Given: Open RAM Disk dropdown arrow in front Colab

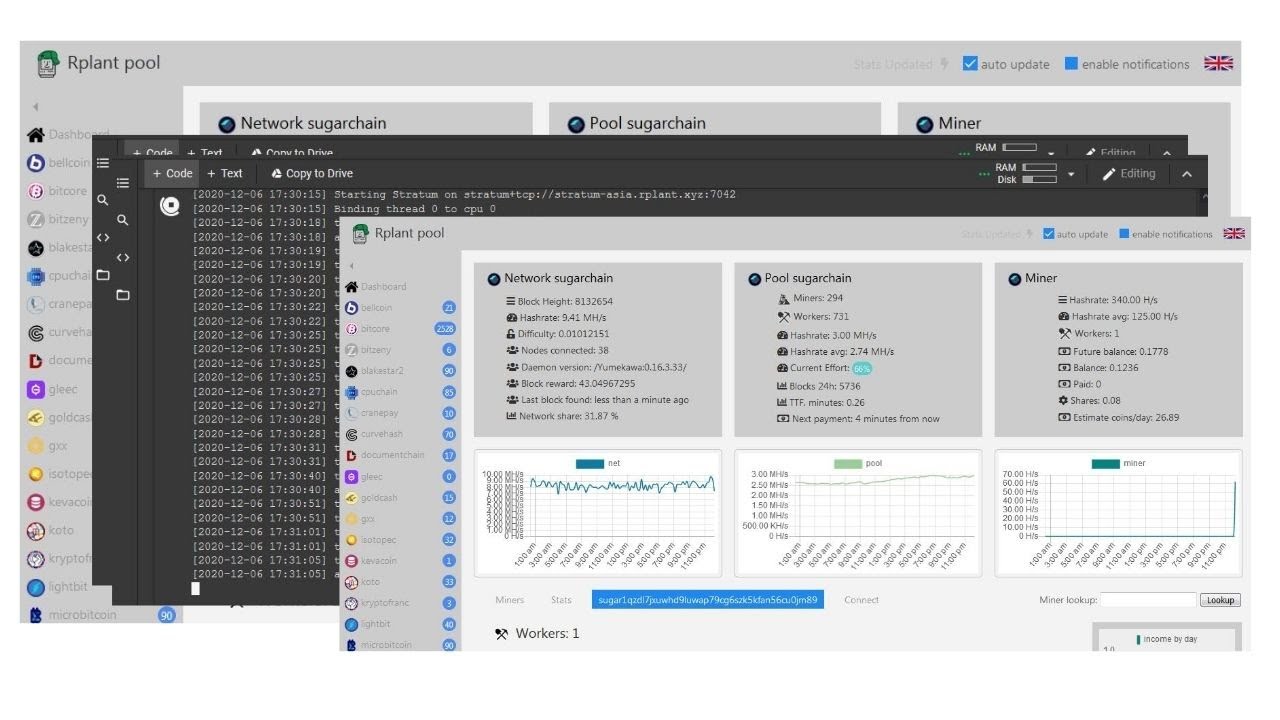Looking at the screenshot, I should pos(1071,174).
